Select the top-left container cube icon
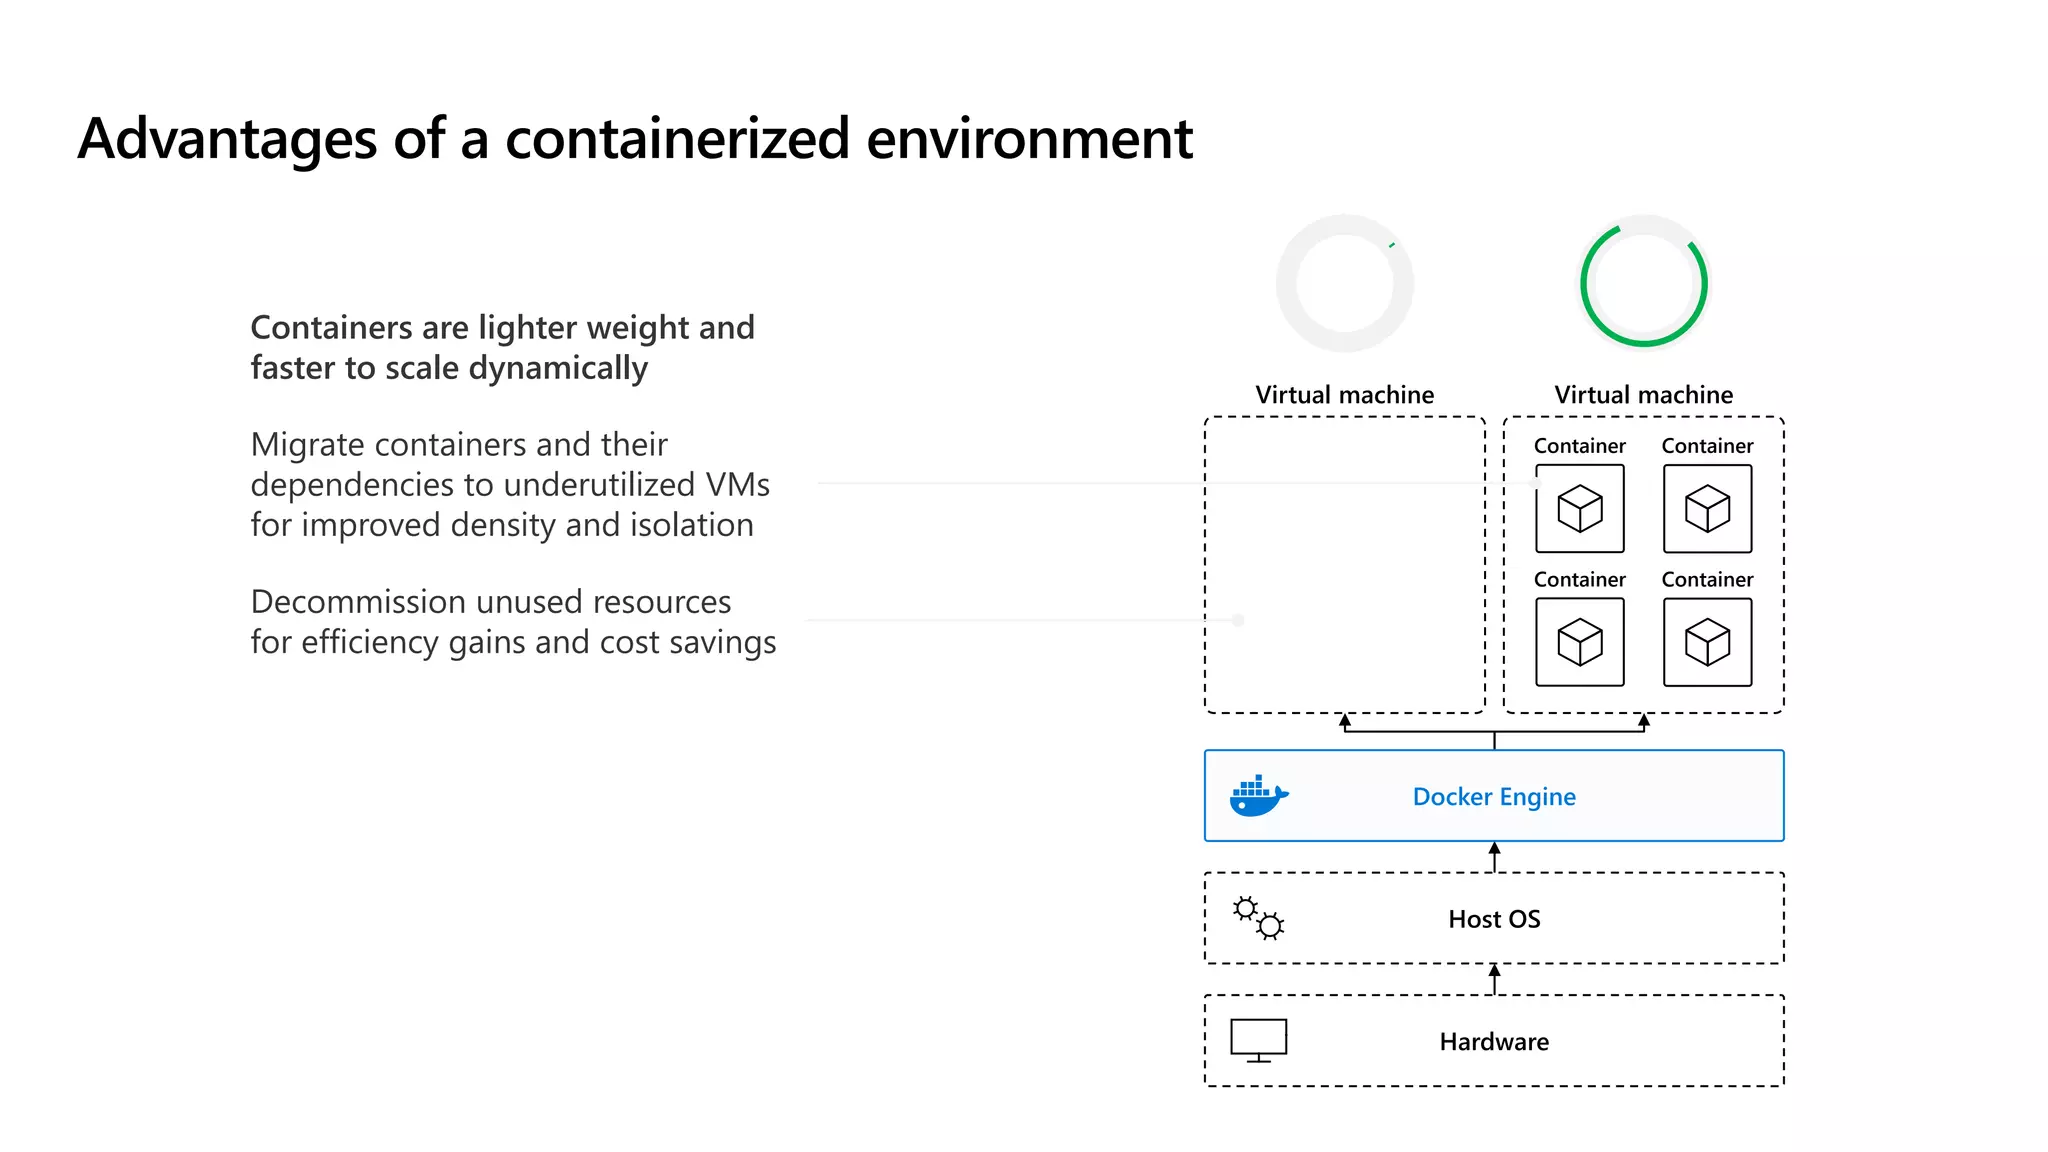The width and height of the screenshot is (2048, 1152). pos(1580,509)
